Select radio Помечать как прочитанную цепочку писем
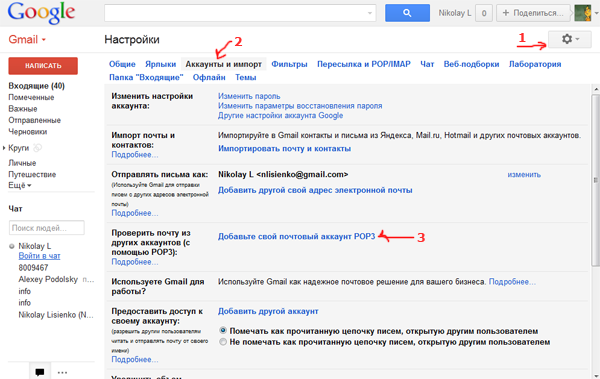 (223, 330)
